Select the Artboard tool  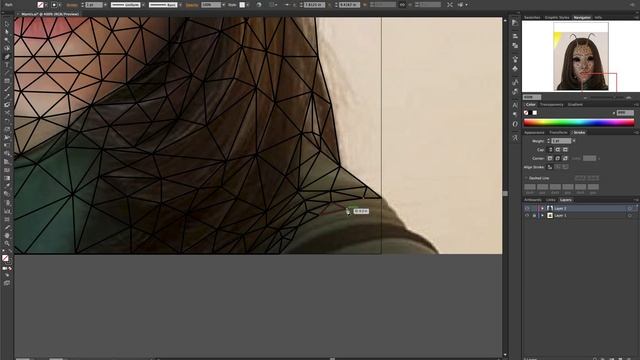(x=7, y=219)
